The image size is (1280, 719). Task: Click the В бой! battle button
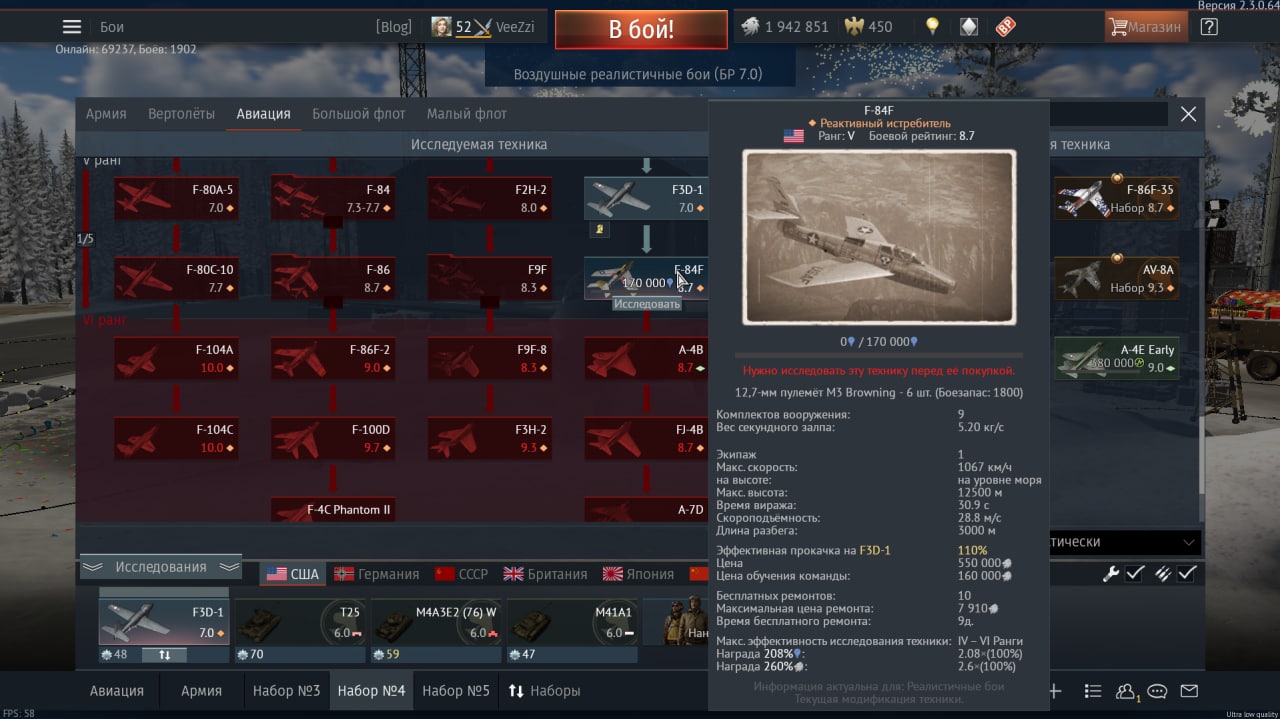[x=641, y=29]
